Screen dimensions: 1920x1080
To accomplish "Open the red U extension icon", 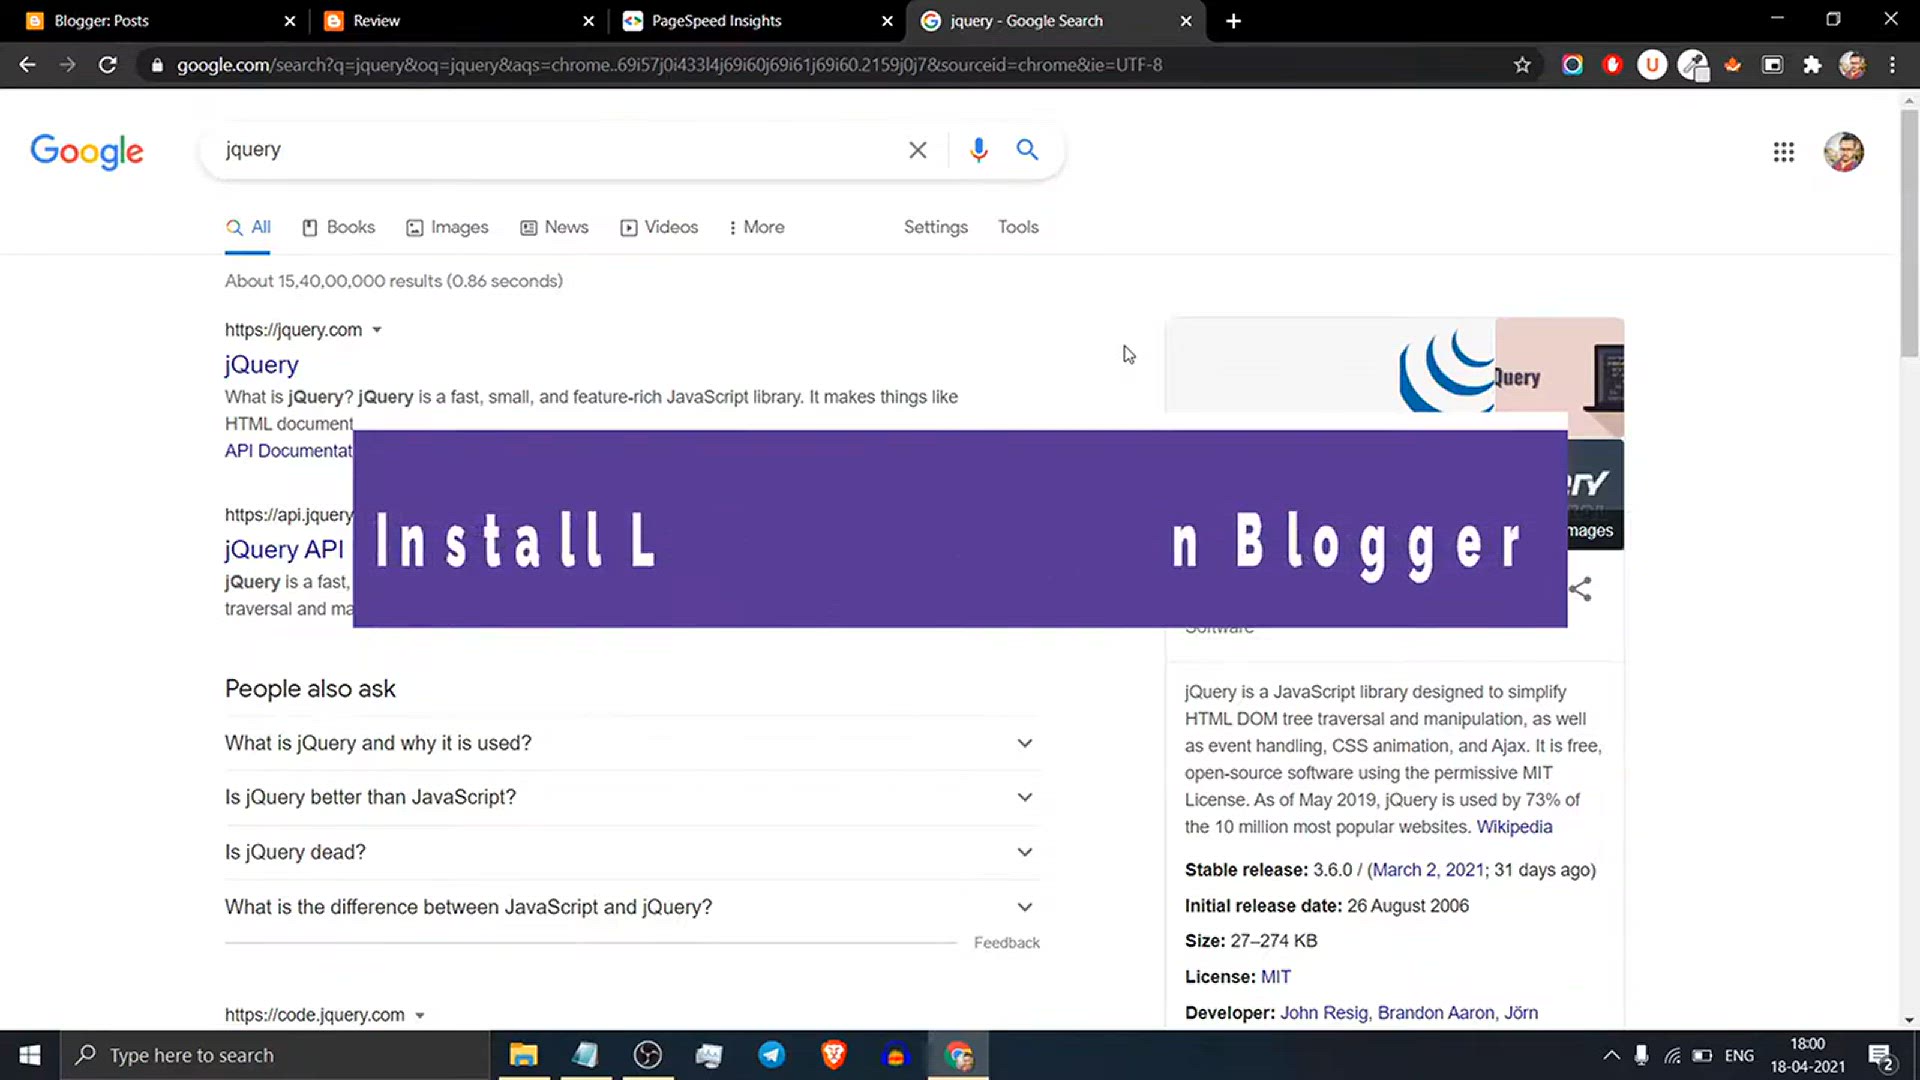I will [x=1652, y=65].
